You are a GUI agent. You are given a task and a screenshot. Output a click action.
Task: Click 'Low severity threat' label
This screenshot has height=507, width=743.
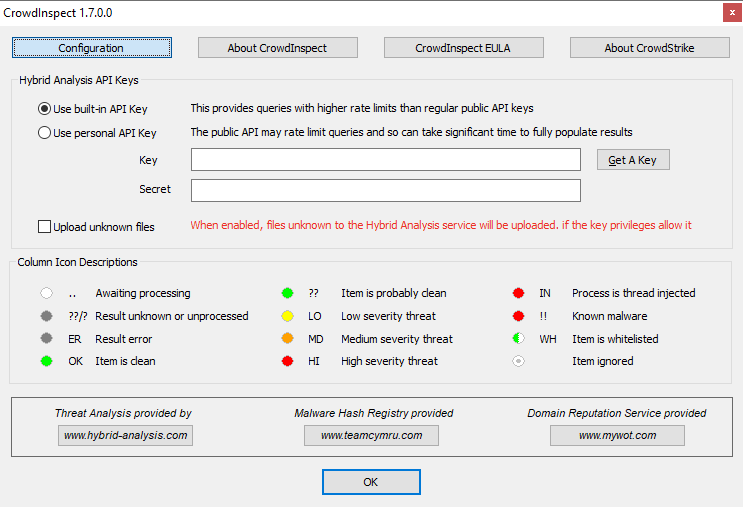[x=389, y=316]
